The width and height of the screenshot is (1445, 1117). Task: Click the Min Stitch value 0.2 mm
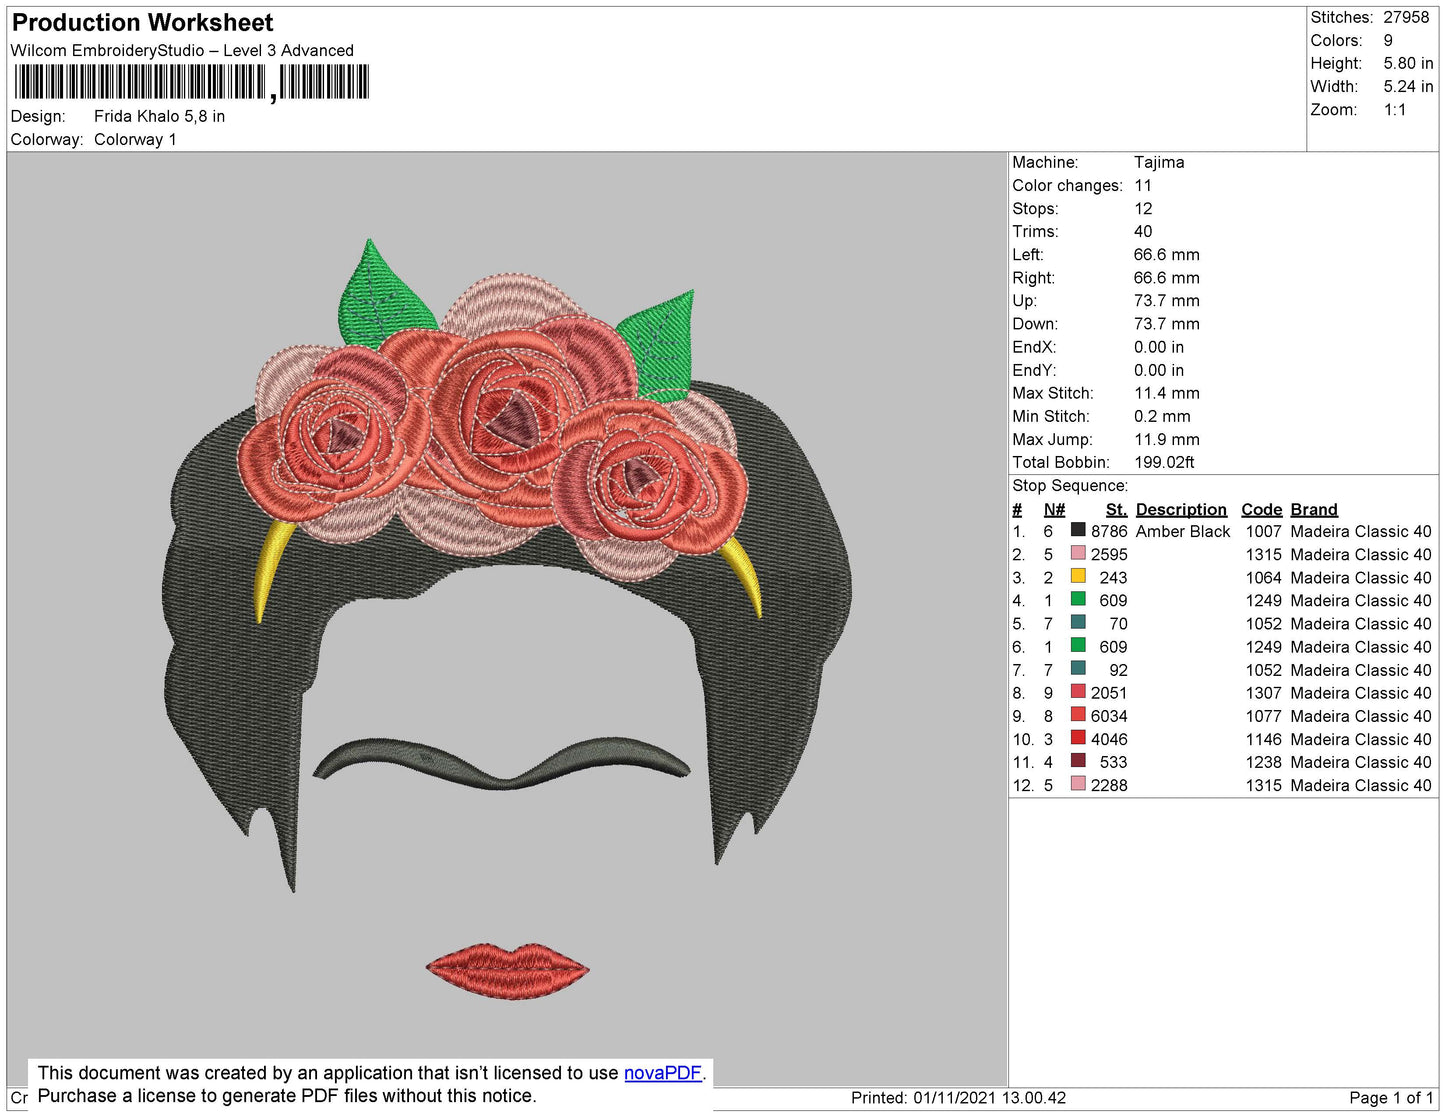click(x=1162, y=417)
